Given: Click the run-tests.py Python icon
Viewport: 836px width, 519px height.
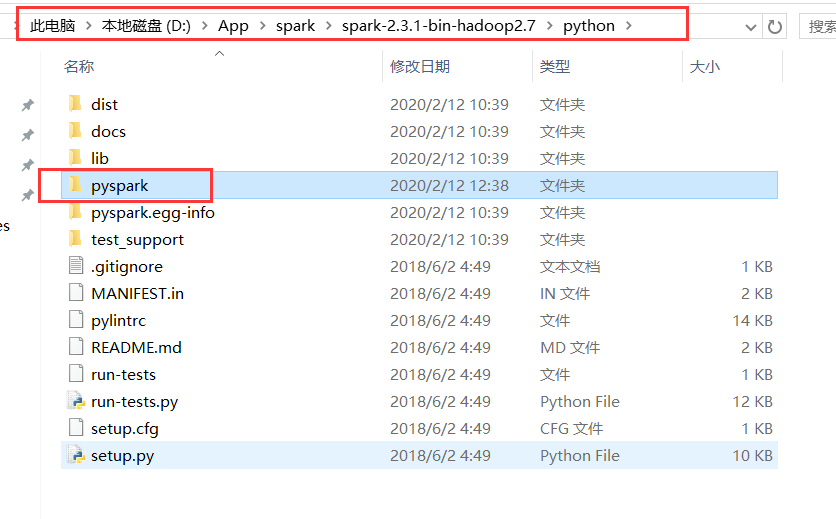Looking at the screenshot, I should [x=76, y=401].
